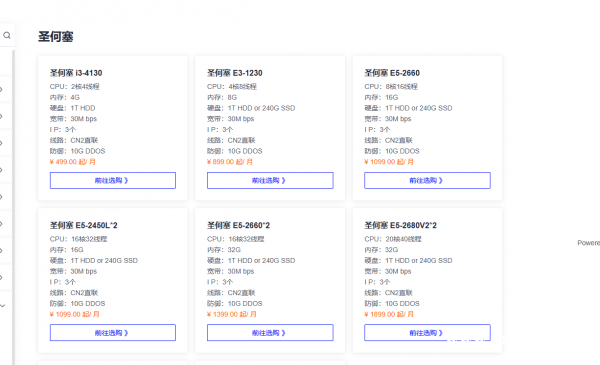Click CPU: 20核40线程 on E5-2680V2*2 card
The image size is (600, 365).
click(x=393, y=239)
